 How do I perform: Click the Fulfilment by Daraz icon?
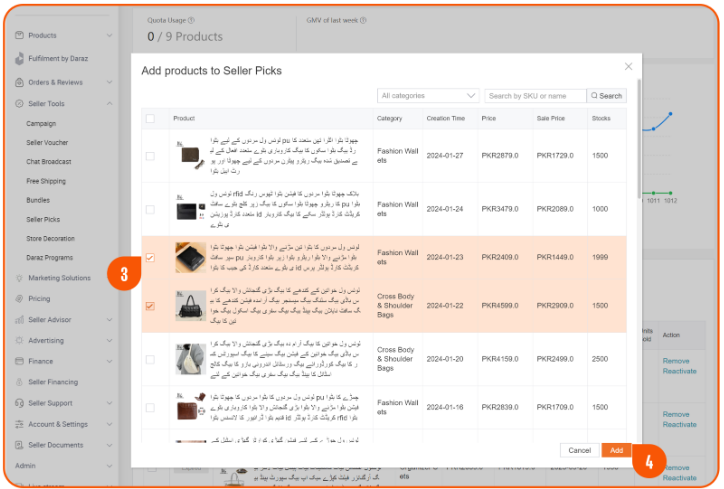click(x=19, y=59)
